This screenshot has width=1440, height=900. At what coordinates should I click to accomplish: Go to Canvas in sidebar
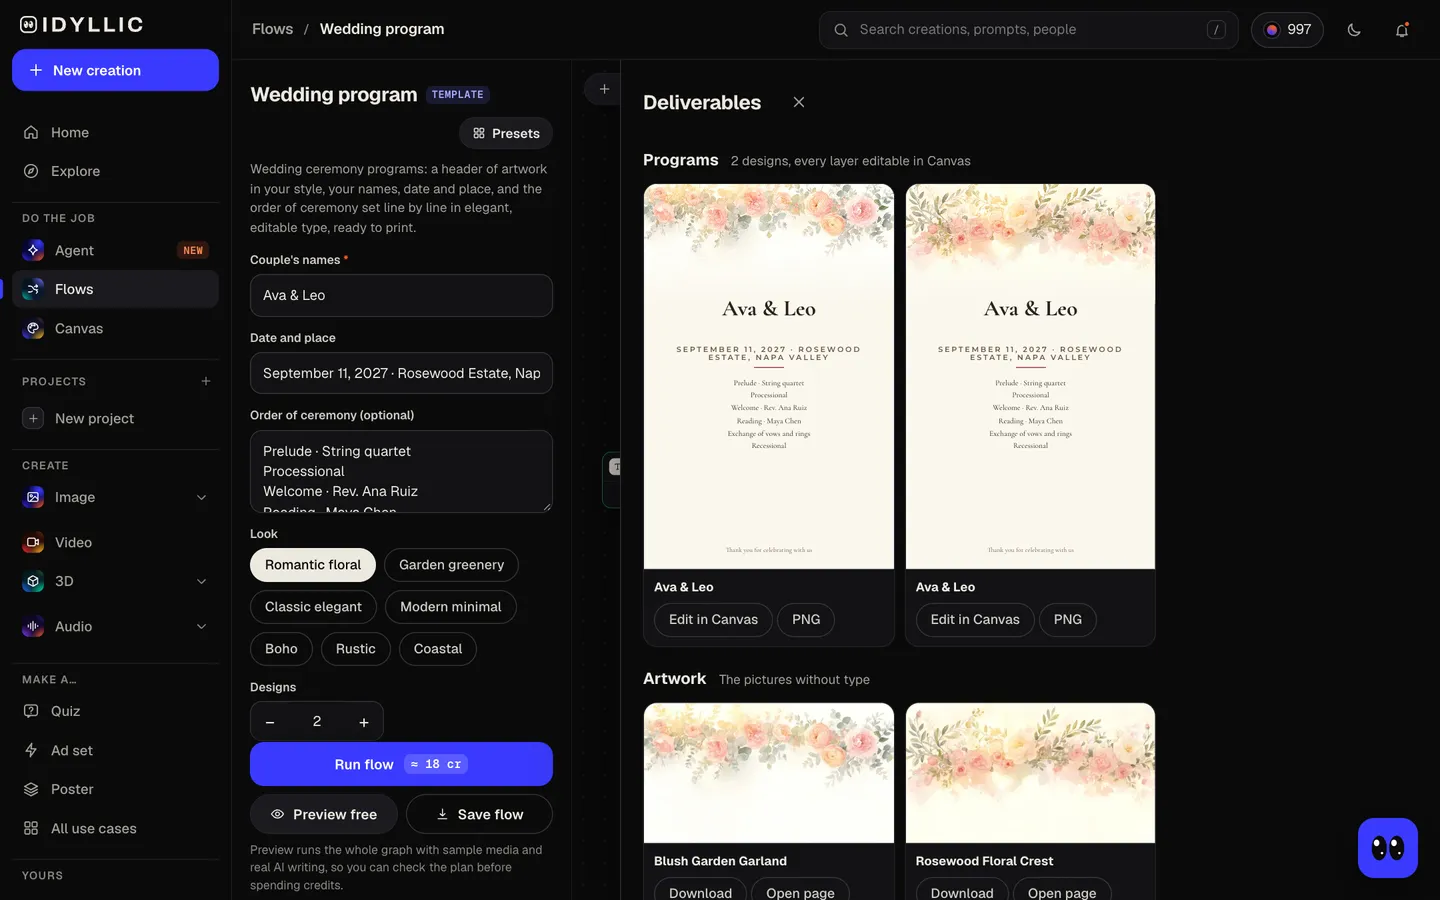pyautogui.click(x=115, y=328)
